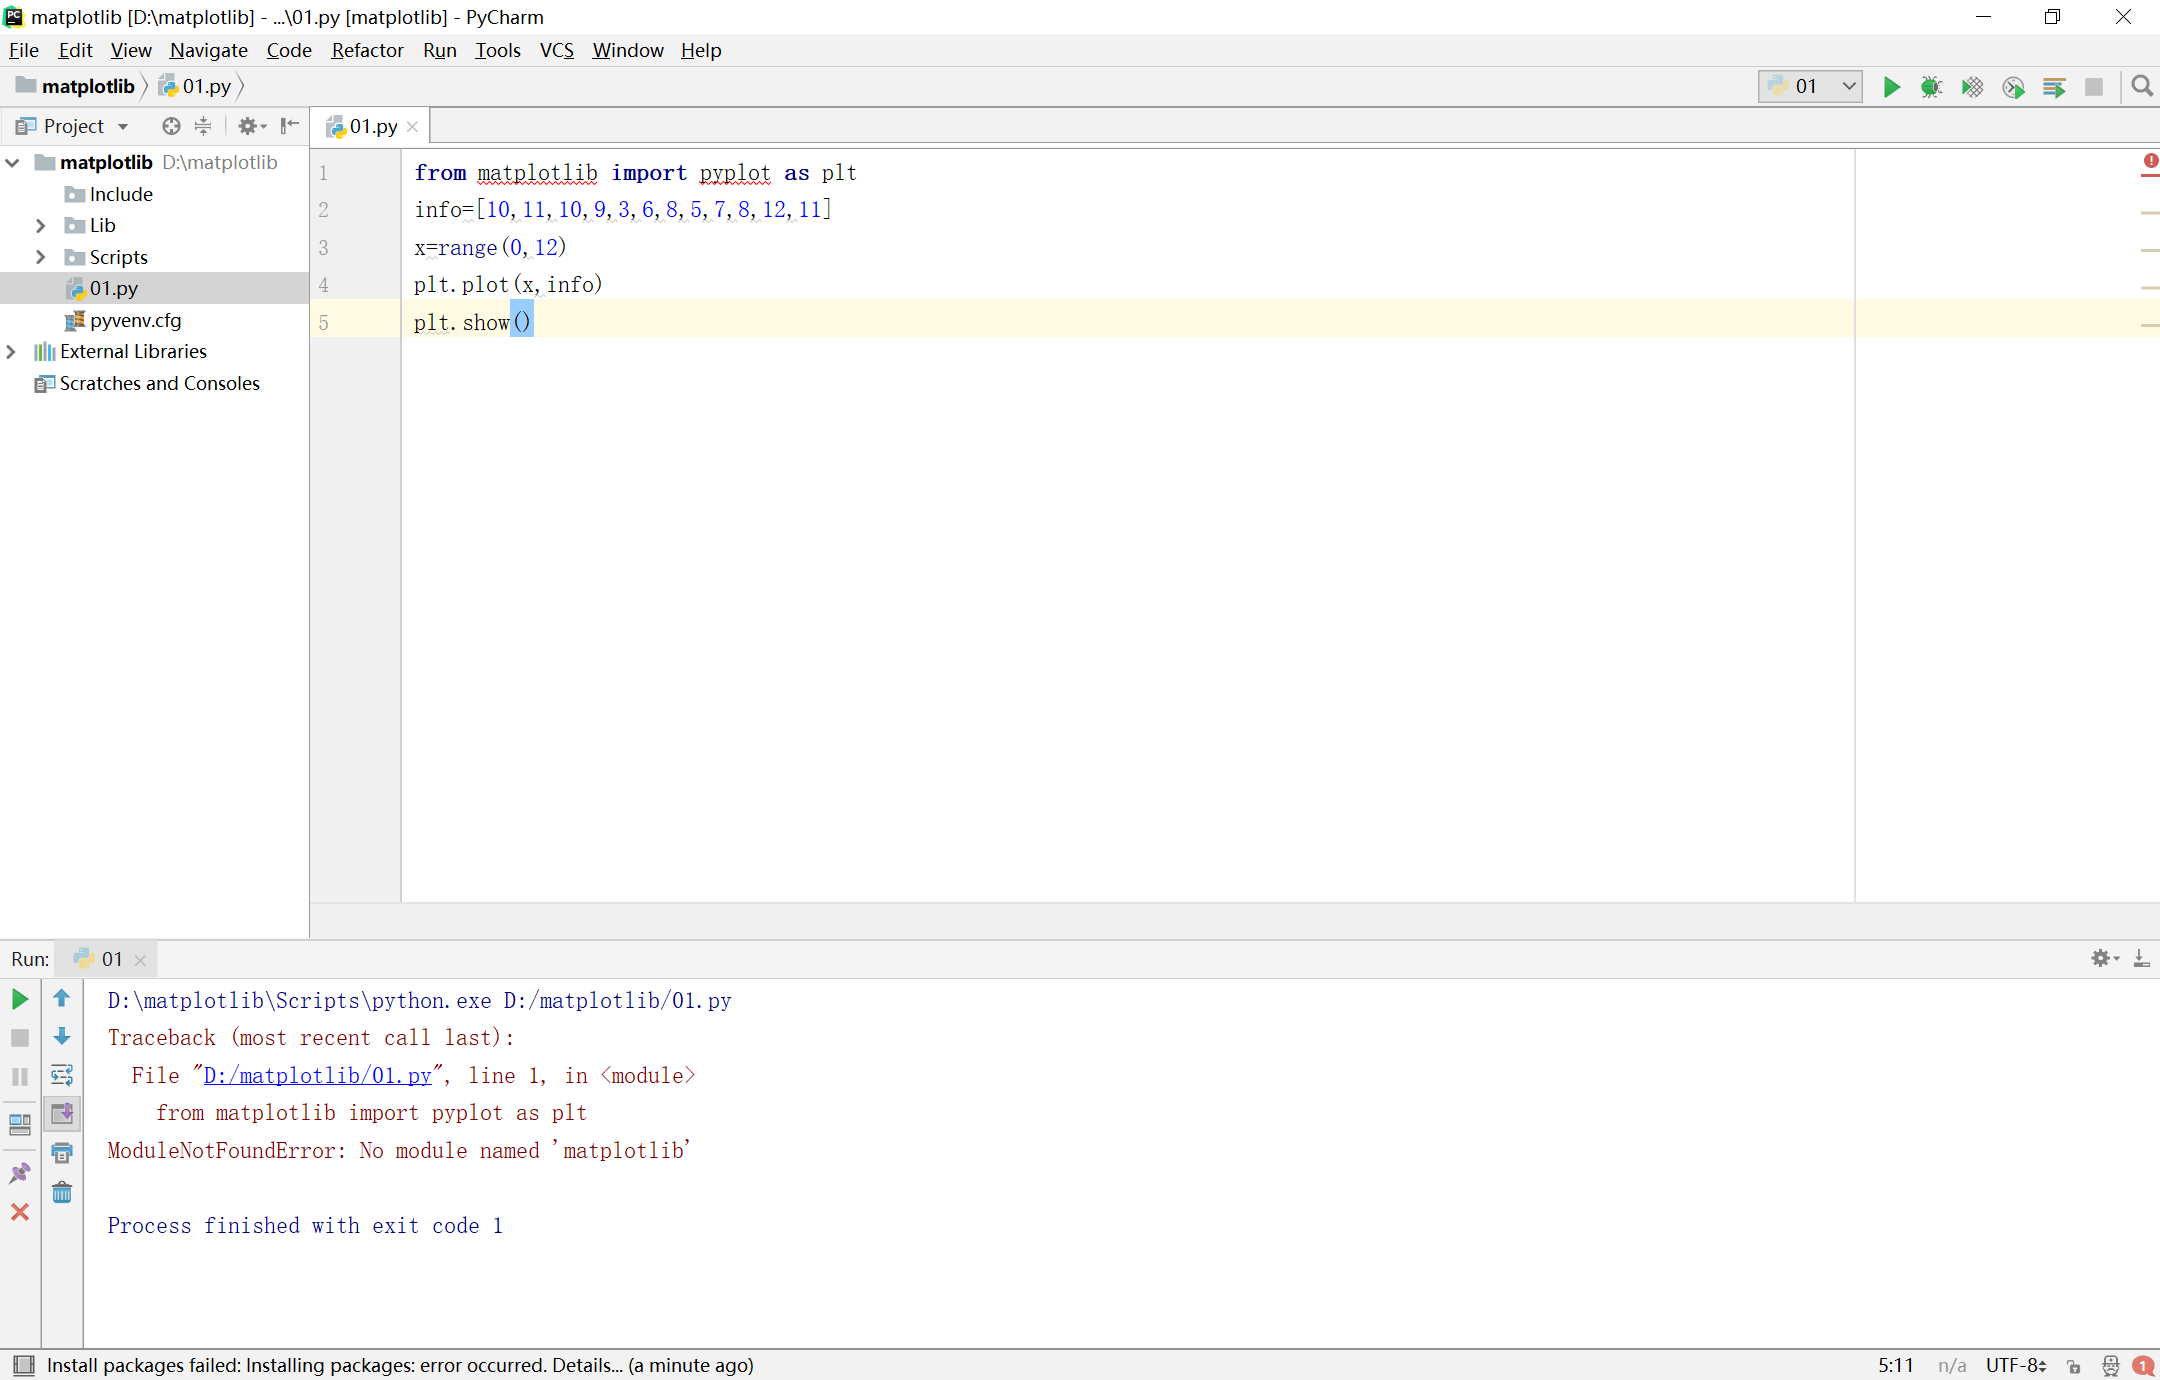This screenshot has height=1380, width=2160.
Task: Open the Navigate menu
Action: click(x=209, y=50)
